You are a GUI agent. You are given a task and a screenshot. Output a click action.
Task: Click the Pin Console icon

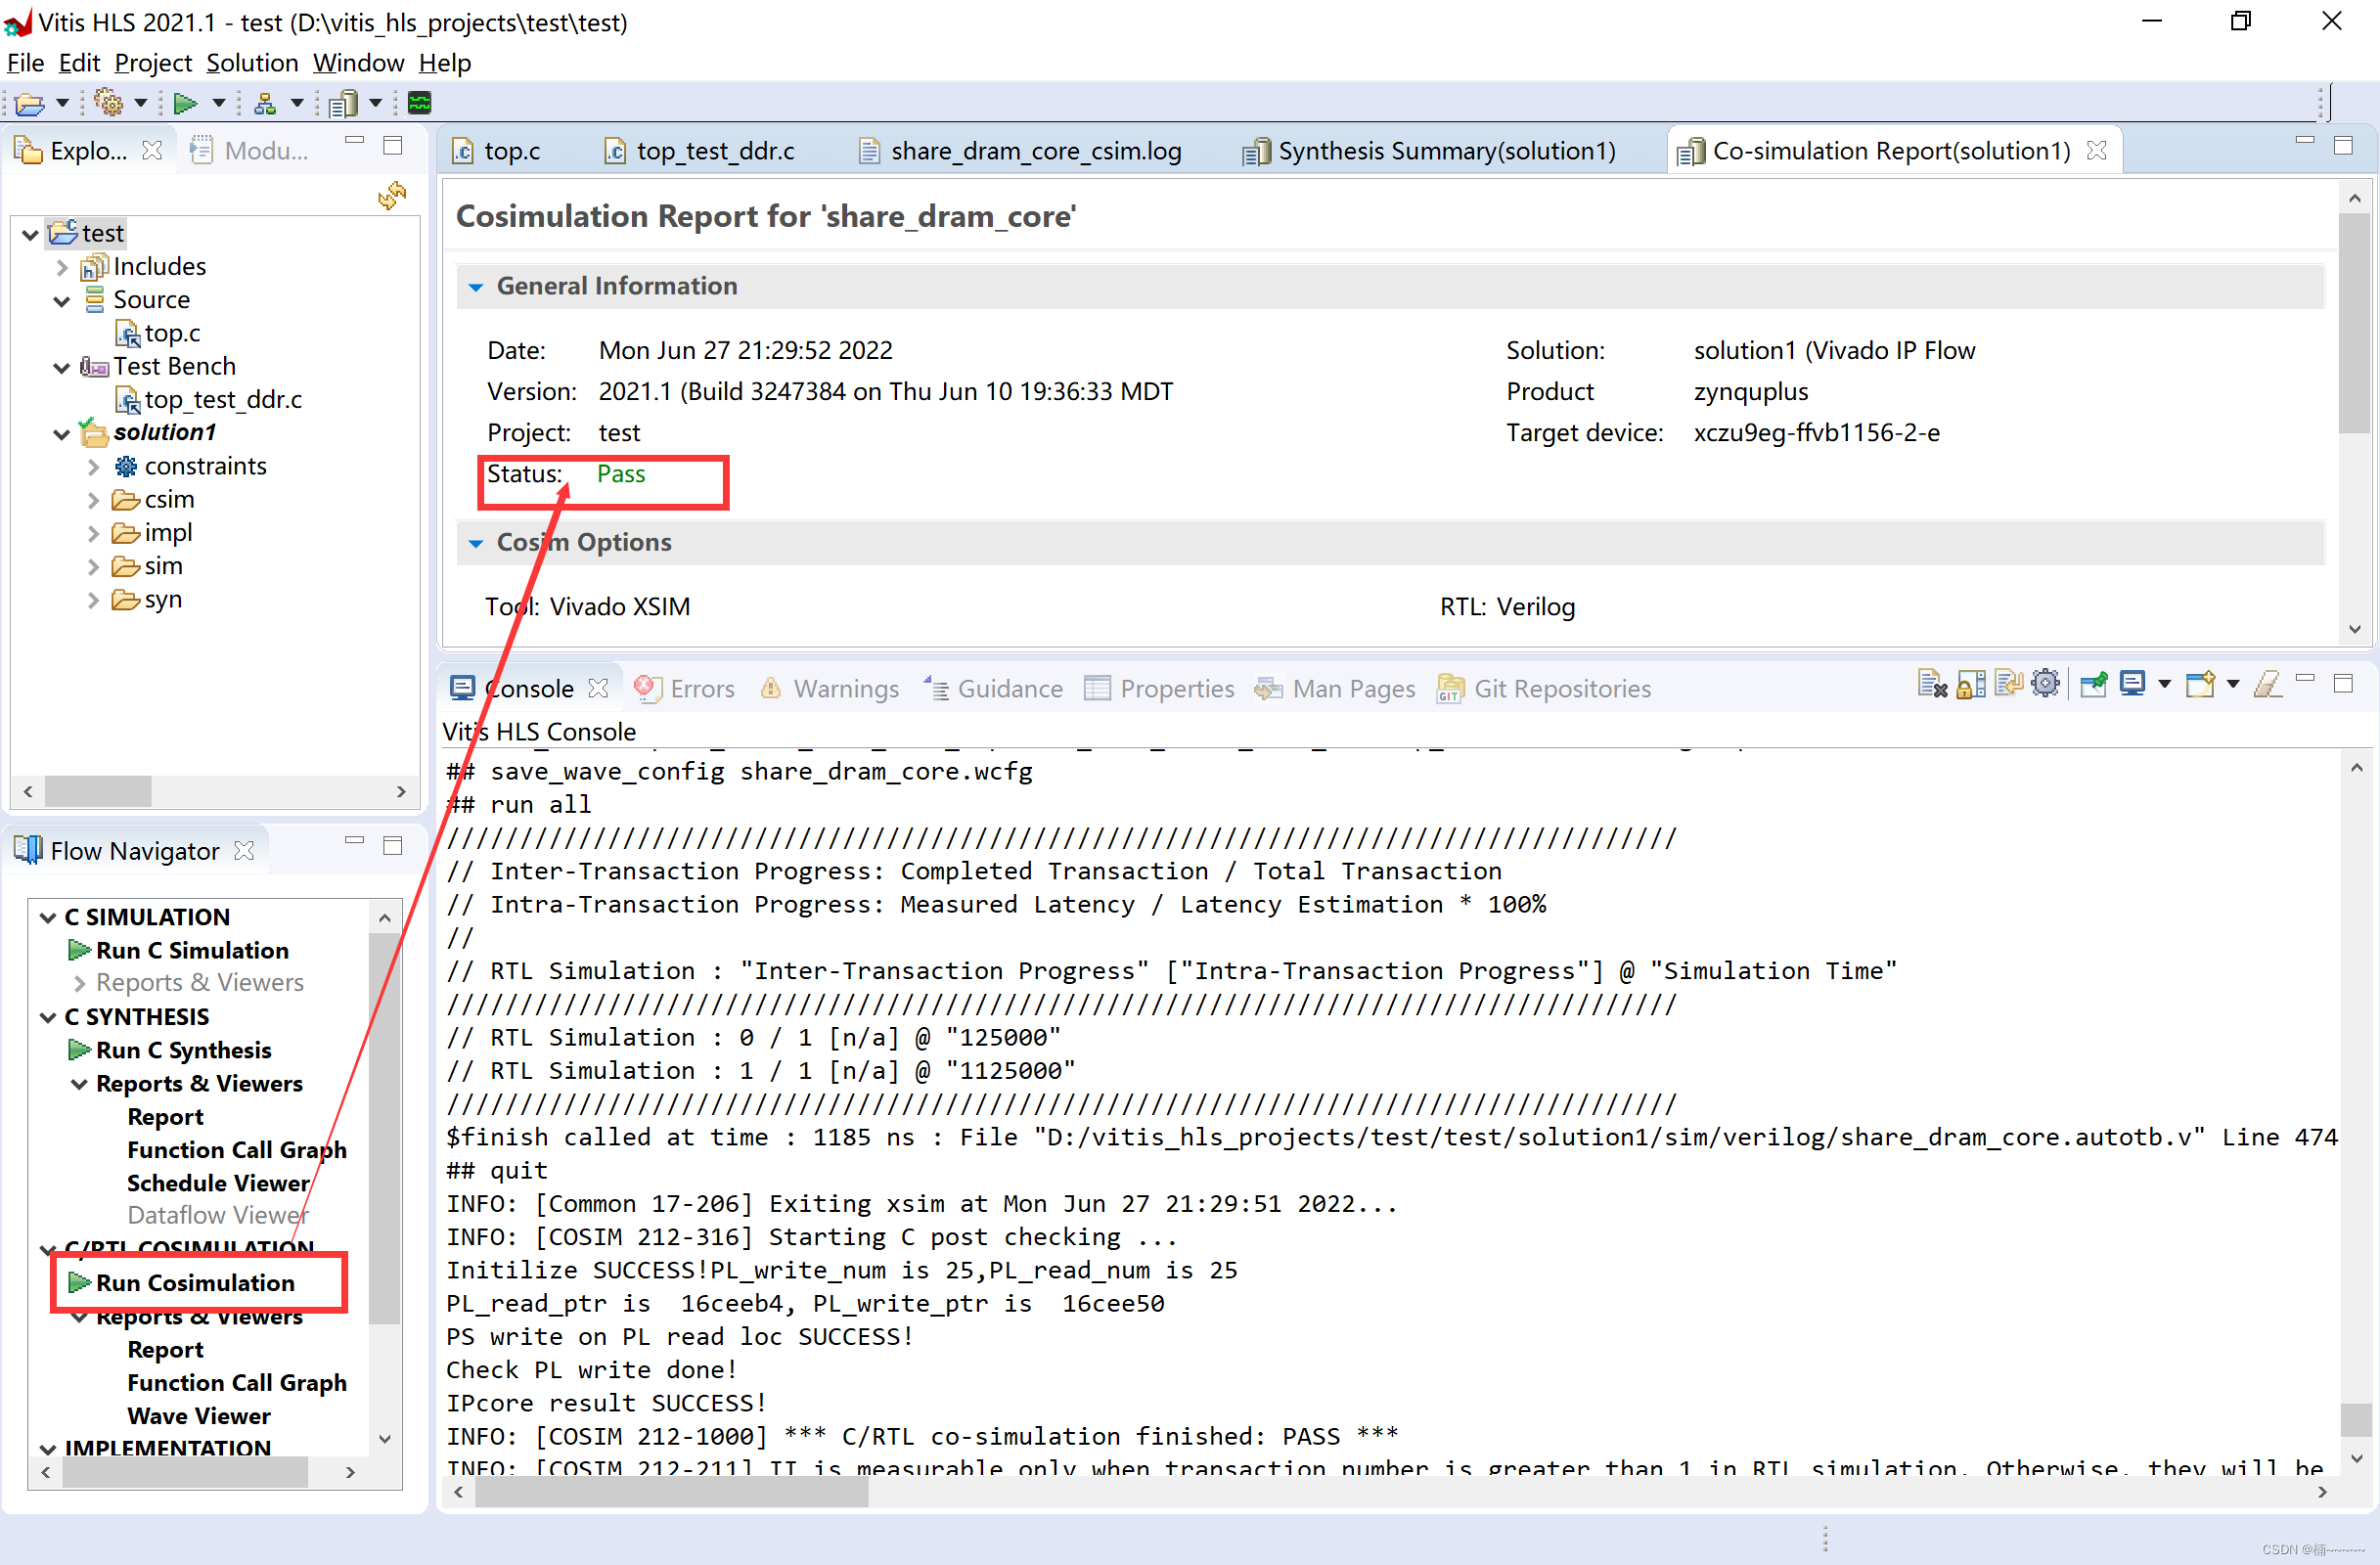2093,685
